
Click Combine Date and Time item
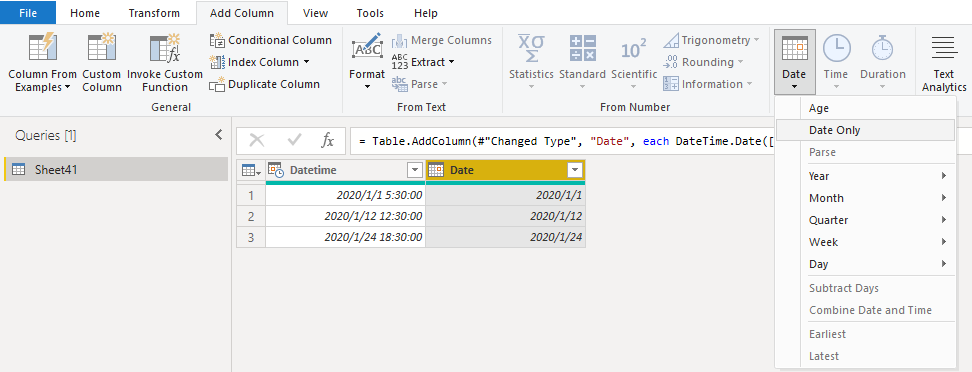865,310
